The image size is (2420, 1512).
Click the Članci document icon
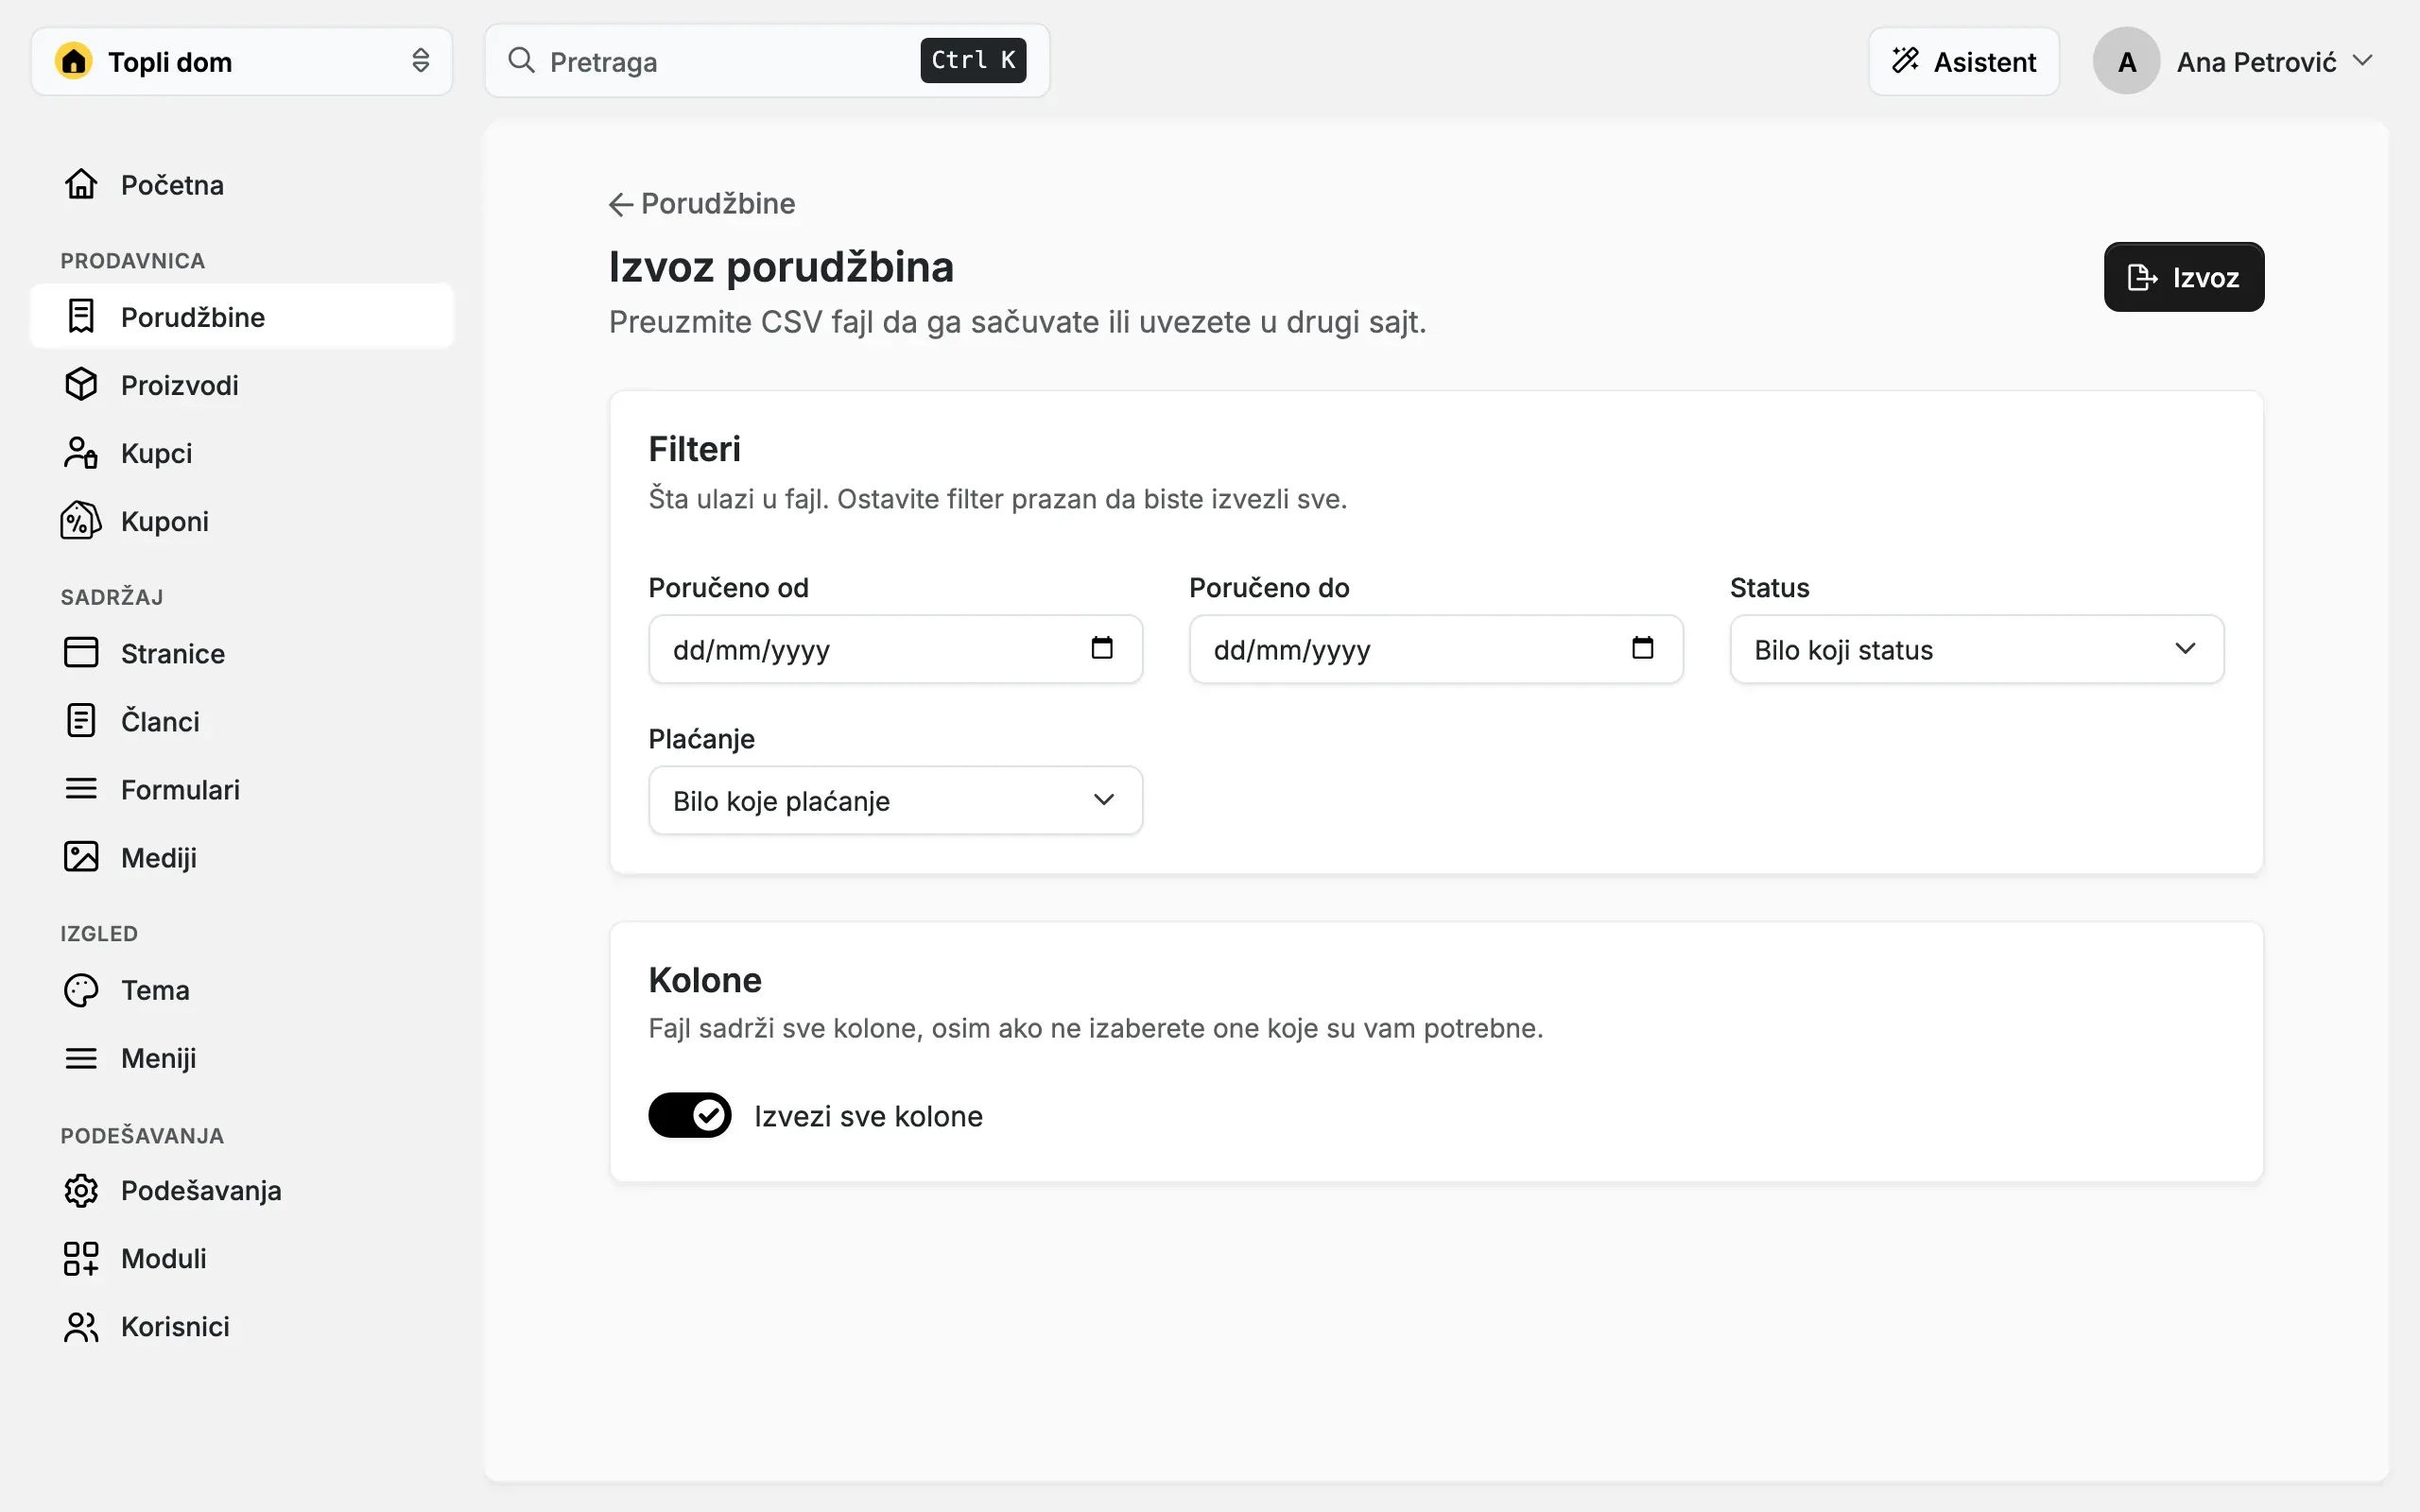click(81, 720)
